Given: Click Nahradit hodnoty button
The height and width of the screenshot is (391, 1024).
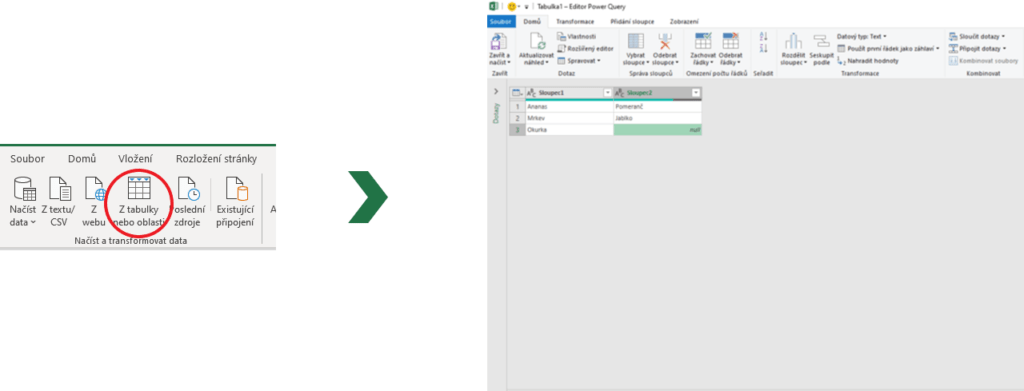Looking at the screenshot, I should [868, 60].
